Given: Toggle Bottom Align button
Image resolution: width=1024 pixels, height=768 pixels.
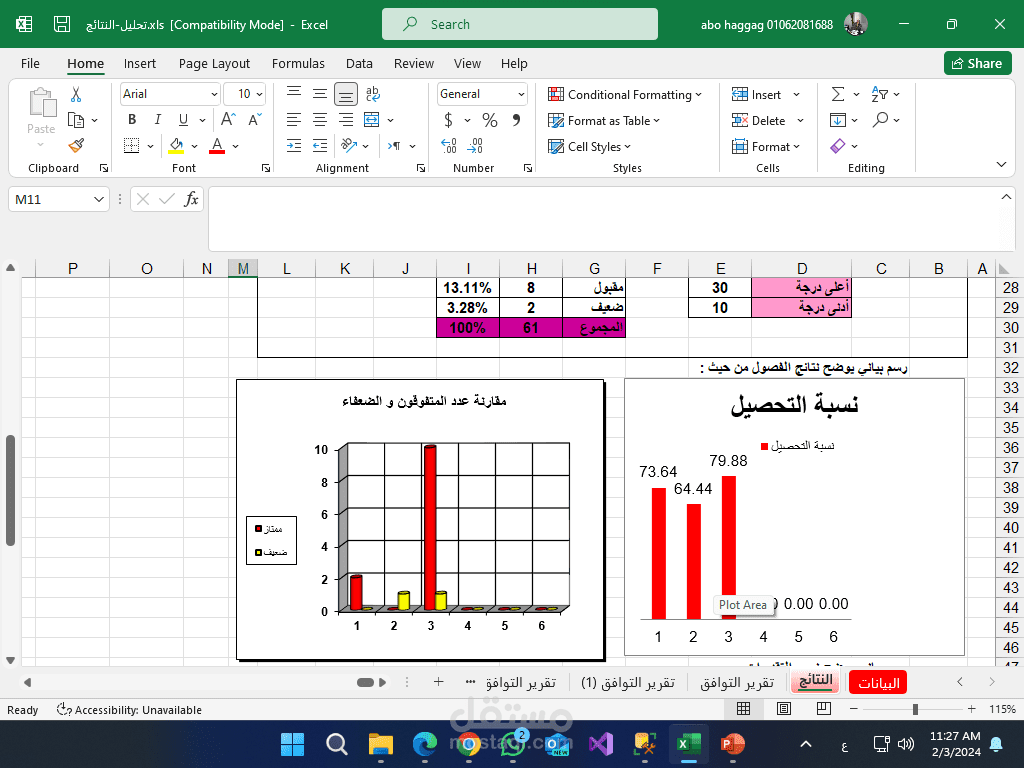Looking at the screenshot, I should tap(345, 94).
